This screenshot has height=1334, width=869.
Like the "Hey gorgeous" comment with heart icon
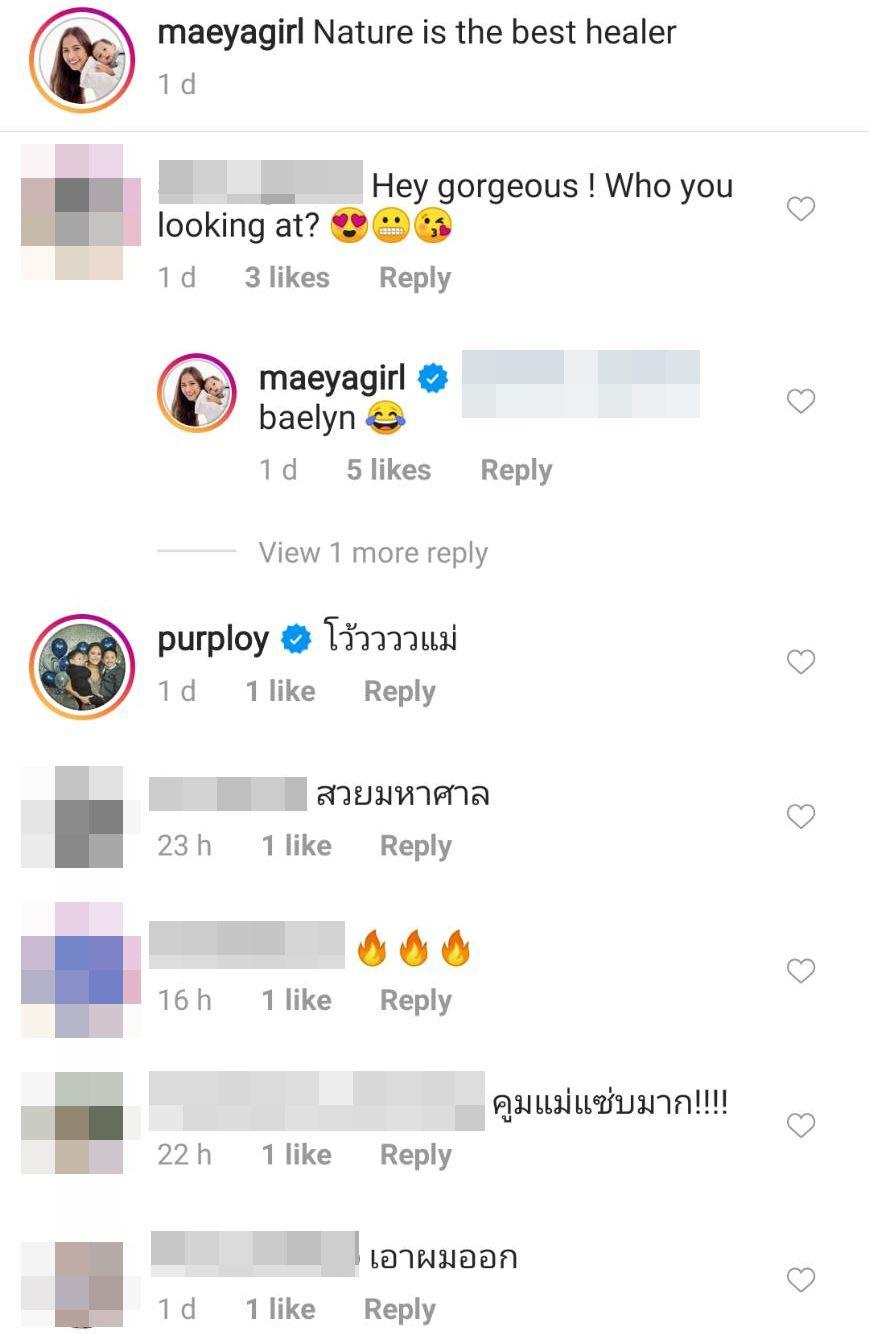801,209
